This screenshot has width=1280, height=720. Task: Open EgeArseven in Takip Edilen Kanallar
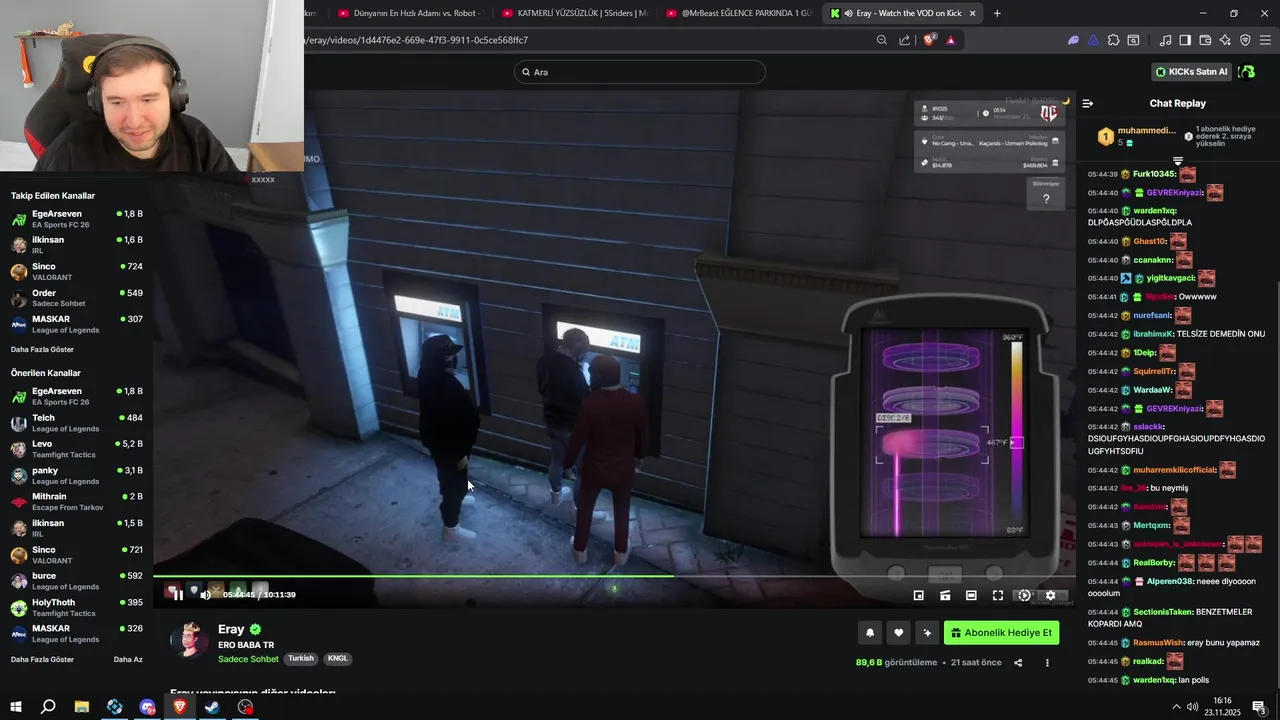click(x=77, y=219)
